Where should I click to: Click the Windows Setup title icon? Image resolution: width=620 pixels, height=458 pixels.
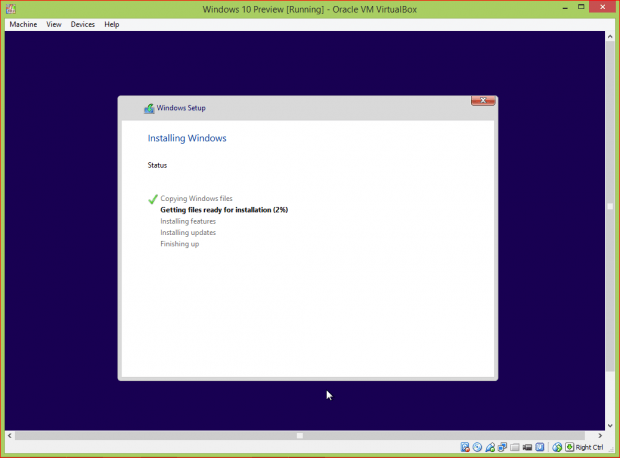[x=149, y=108]
